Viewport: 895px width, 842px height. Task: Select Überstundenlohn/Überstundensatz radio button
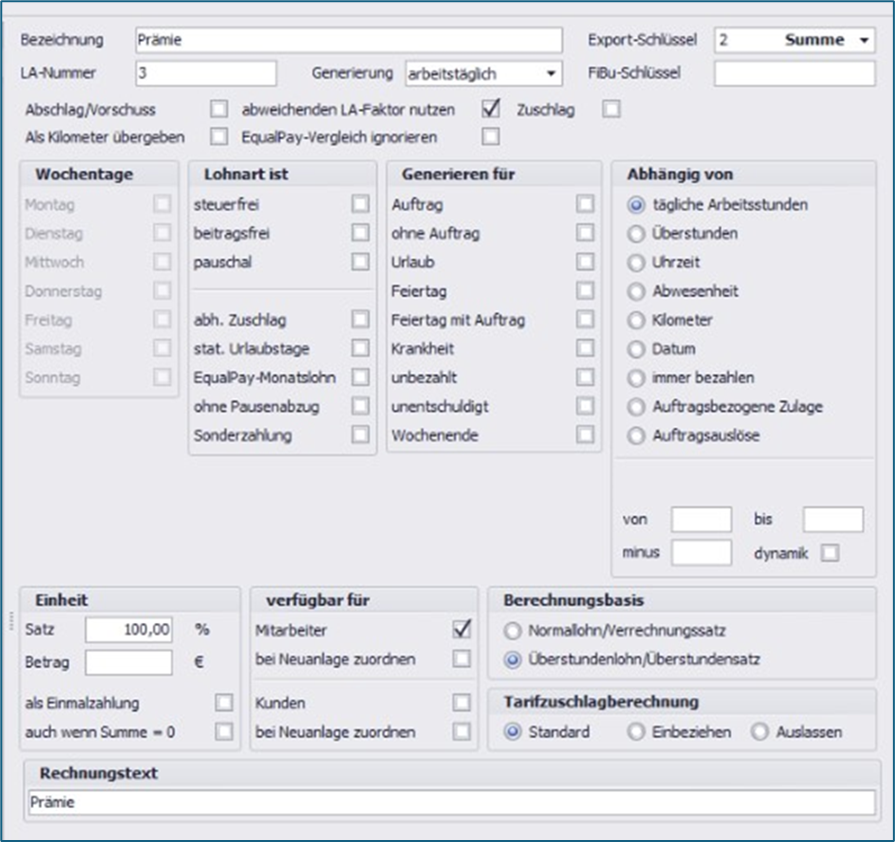pyautogui.click(x=513, y=660)
